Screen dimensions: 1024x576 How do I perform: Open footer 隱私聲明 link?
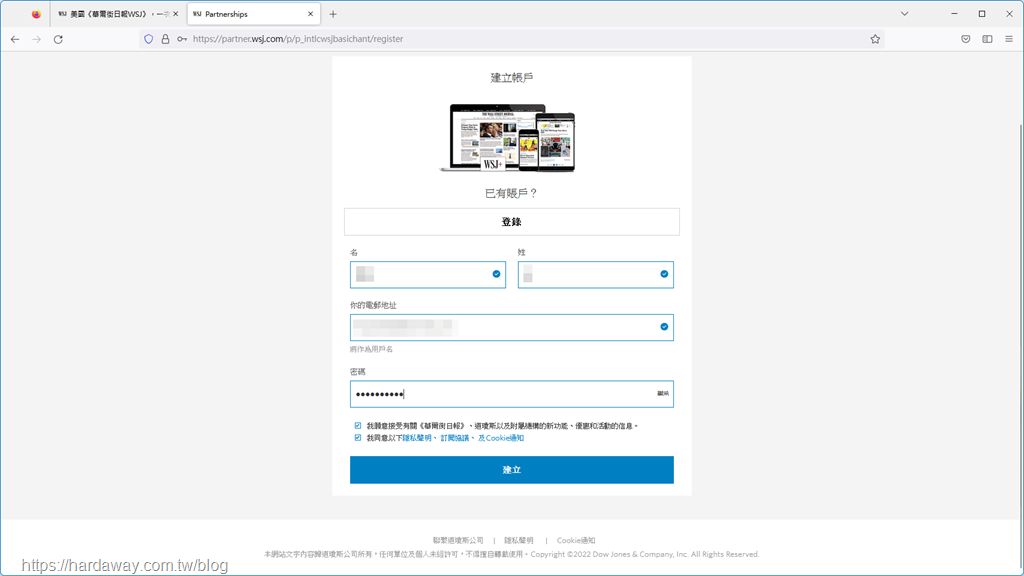click(x=519, y=541)
